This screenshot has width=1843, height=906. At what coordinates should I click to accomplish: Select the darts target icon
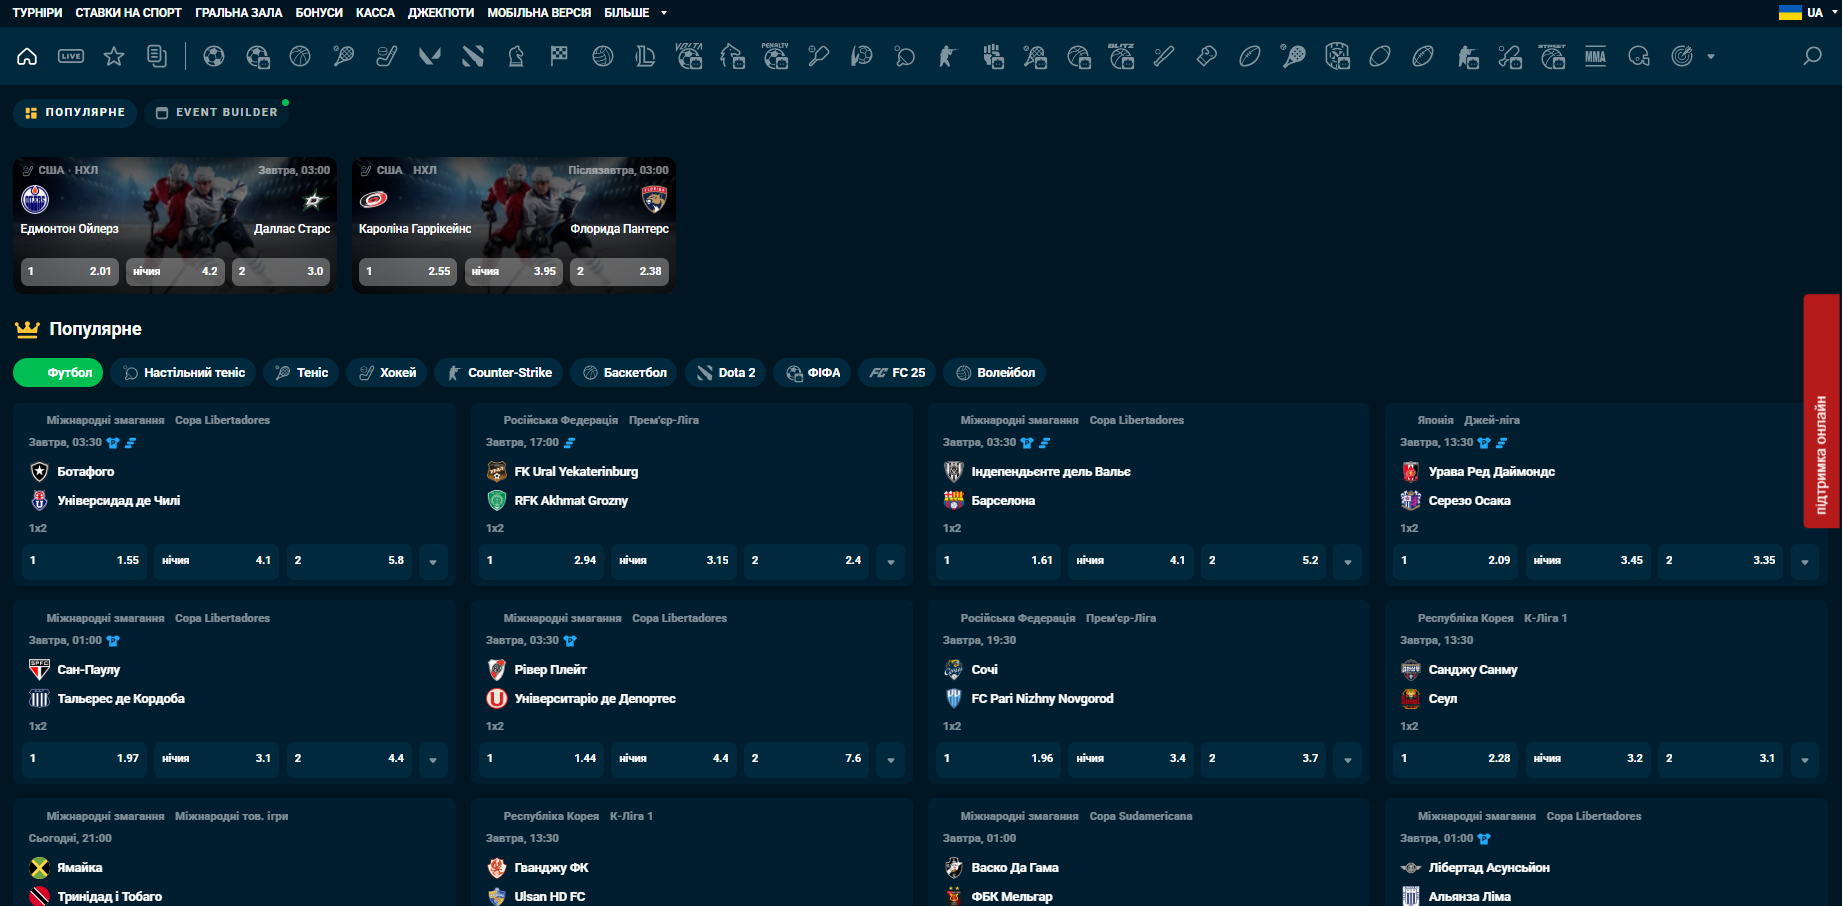[x=1682, y=56]
